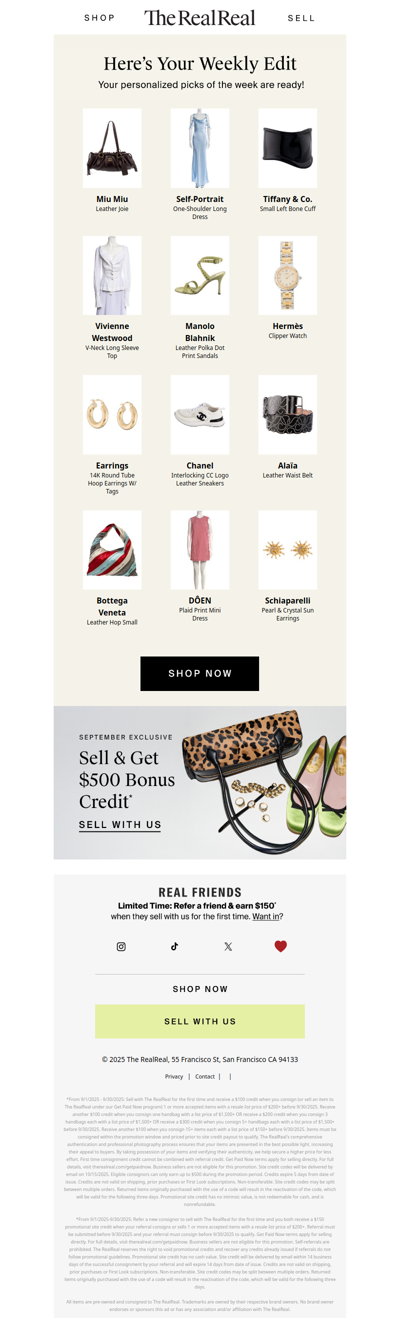
Task: Open Schiaparelli Sun Earrings thumbnail
Action: point(288,551)
